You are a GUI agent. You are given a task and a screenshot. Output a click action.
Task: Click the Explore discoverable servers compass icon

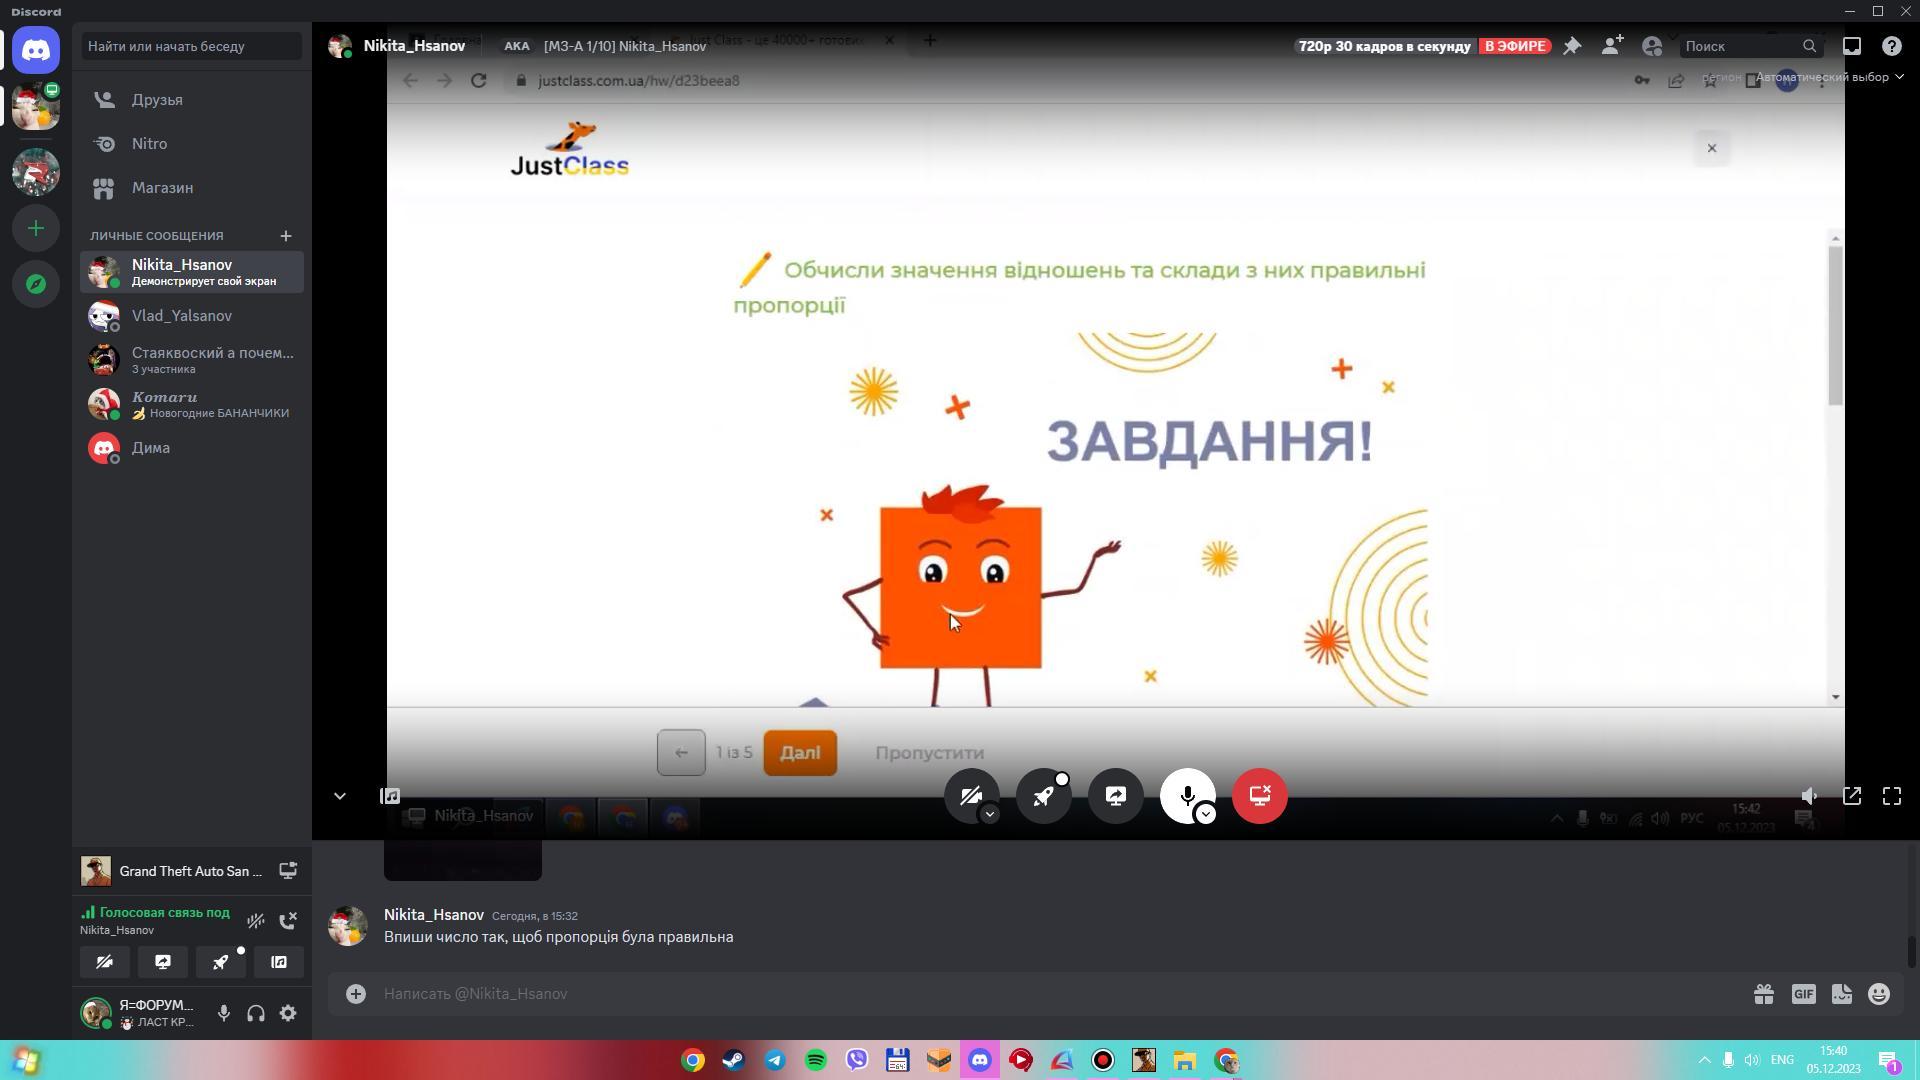[x=36, y=285]
